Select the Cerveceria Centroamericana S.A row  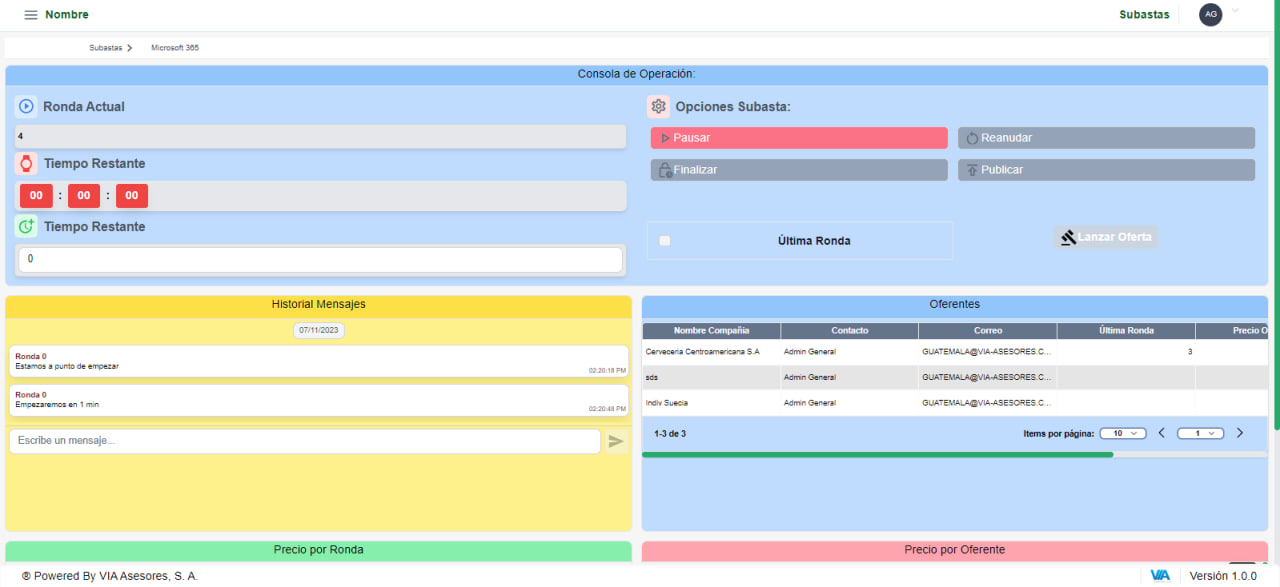tap(955, 352)
